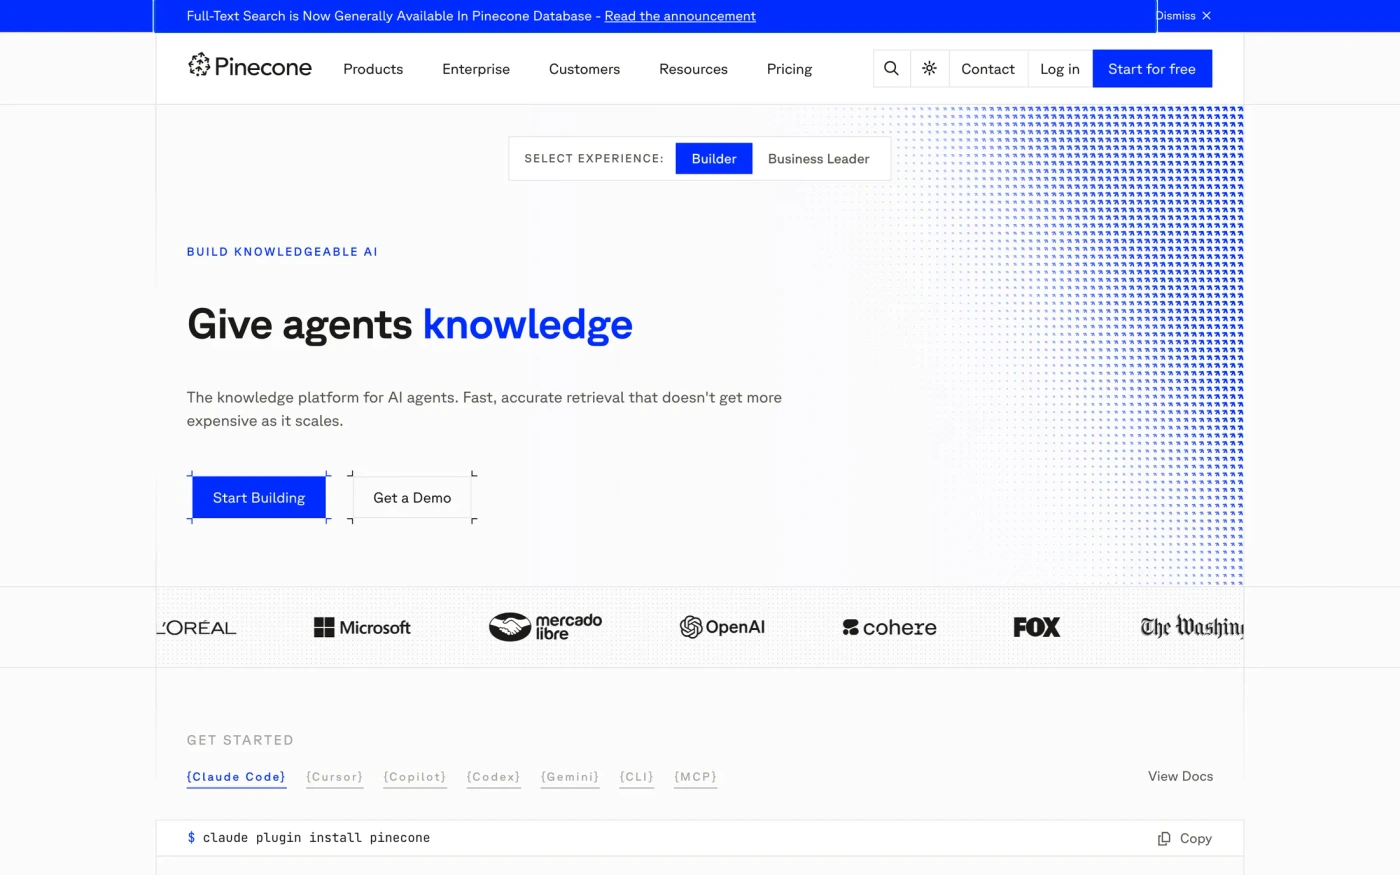Open the {Gemini} tab

click(570, 777)
